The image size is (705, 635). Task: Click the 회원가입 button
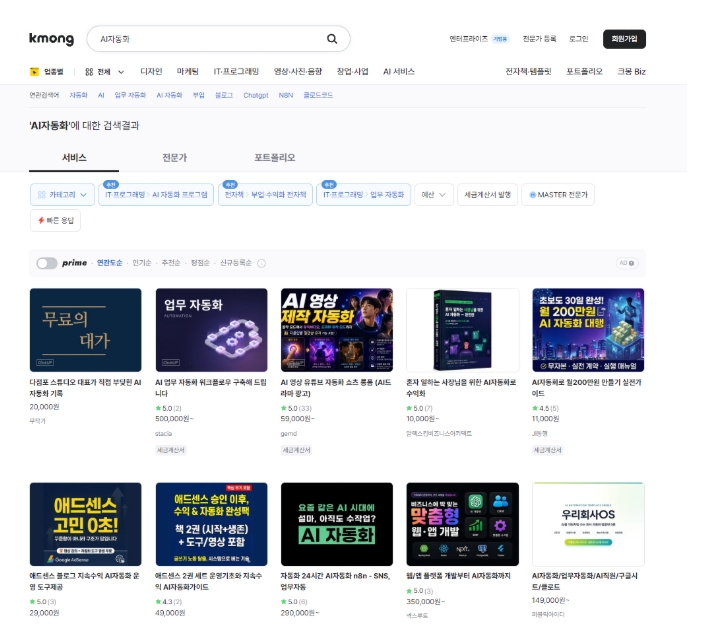tap(624, 39)
